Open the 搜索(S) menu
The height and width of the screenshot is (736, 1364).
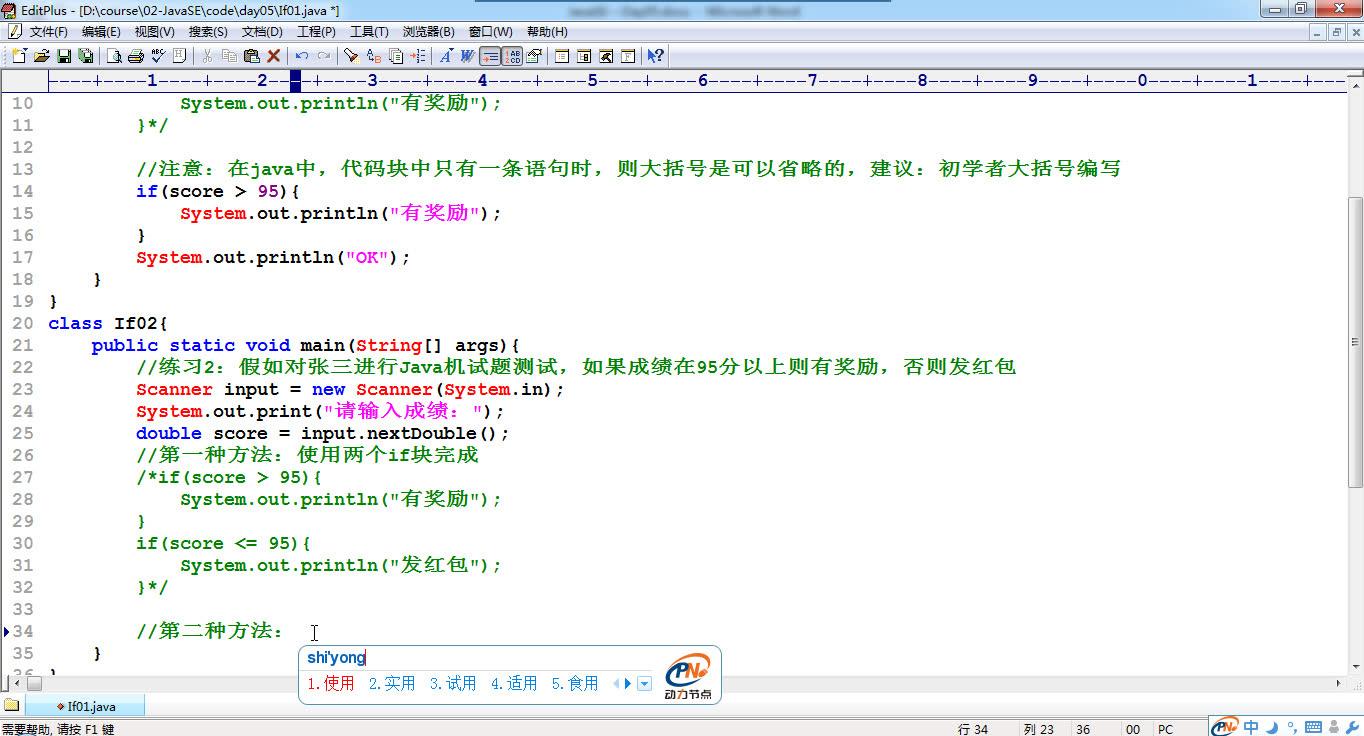[x=208, y=32]
